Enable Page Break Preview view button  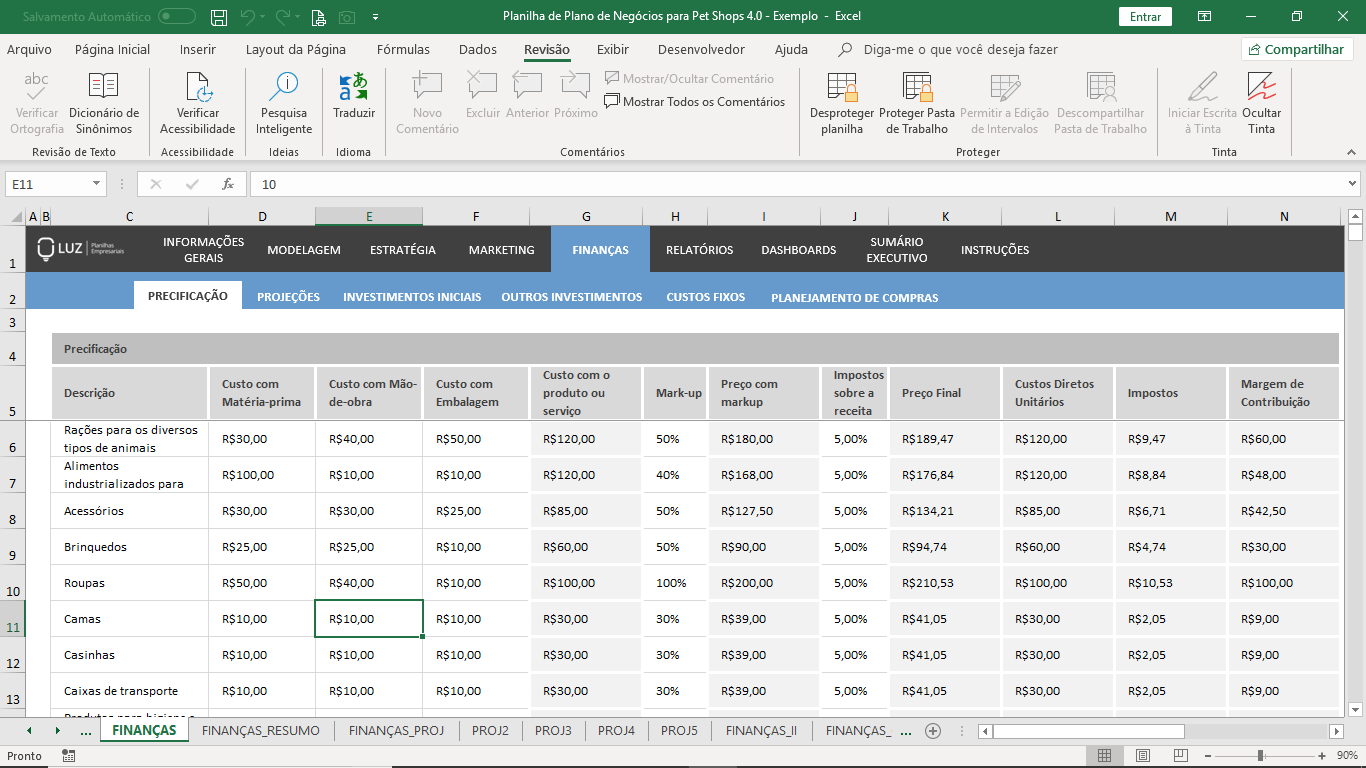[1181, 756]
